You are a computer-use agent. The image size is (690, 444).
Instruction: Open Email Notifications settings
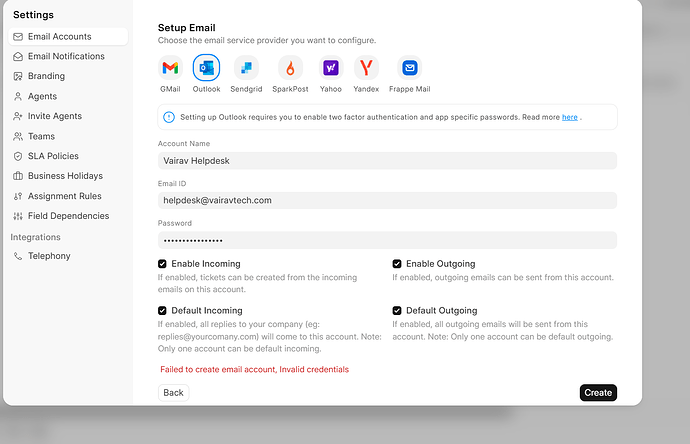point(66,56)
